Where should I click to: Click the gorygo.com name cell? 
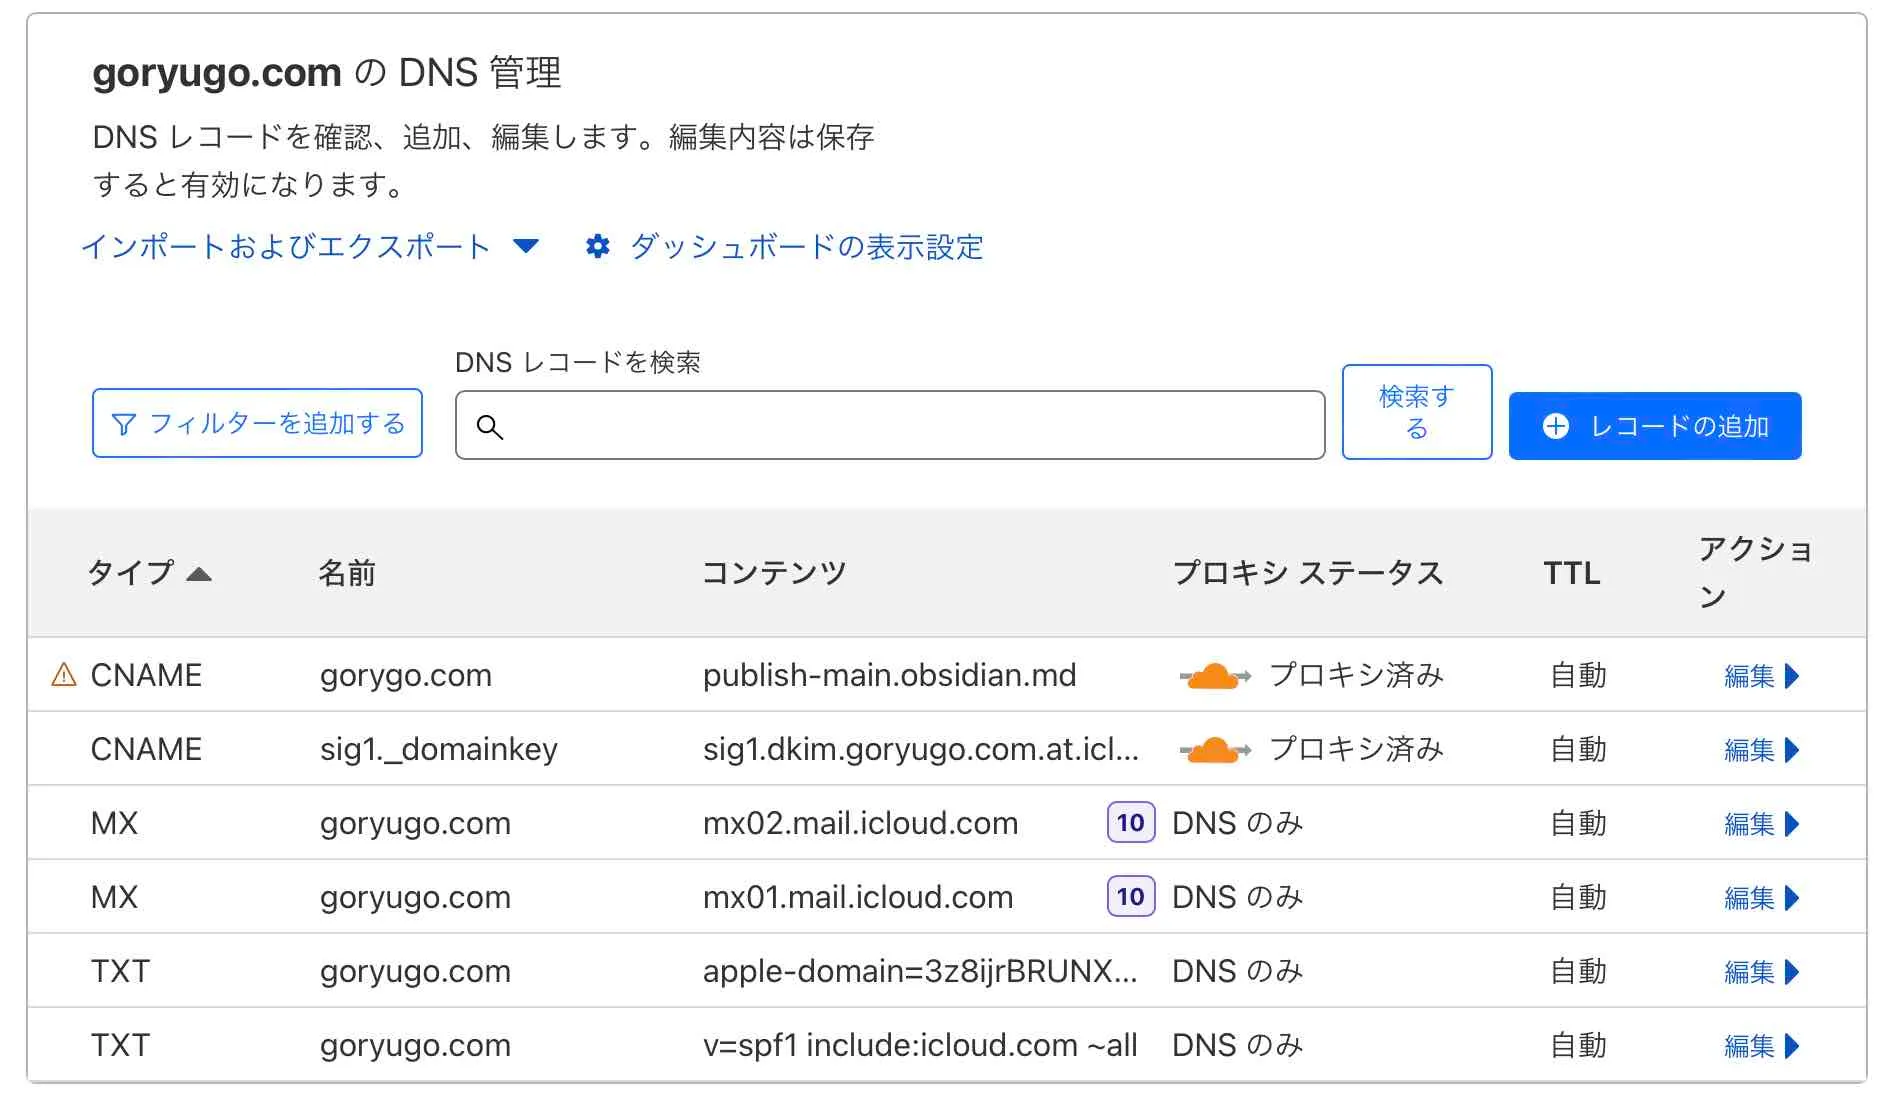click(x=406, y=675)
